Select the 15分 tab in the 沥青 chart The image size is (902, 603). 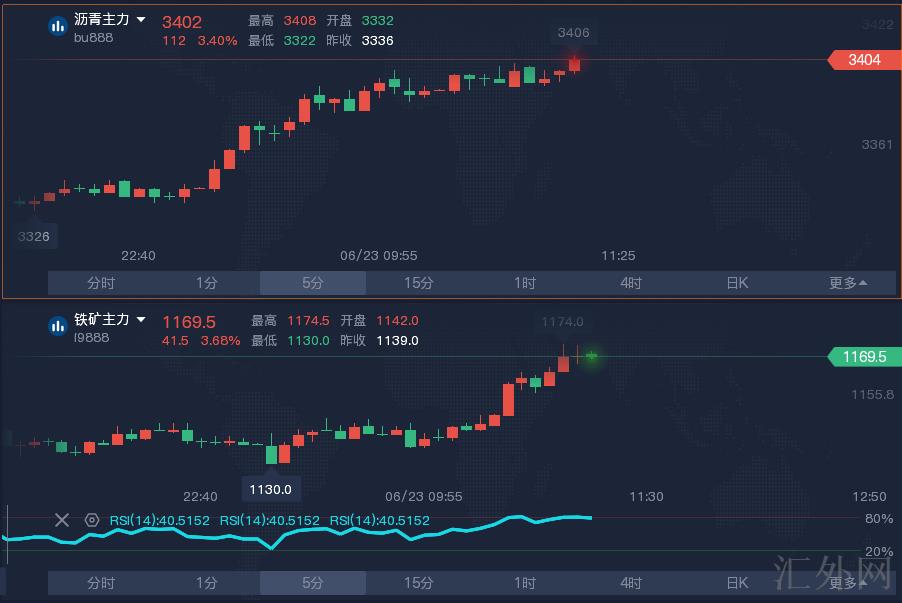[x=418, y=283]
